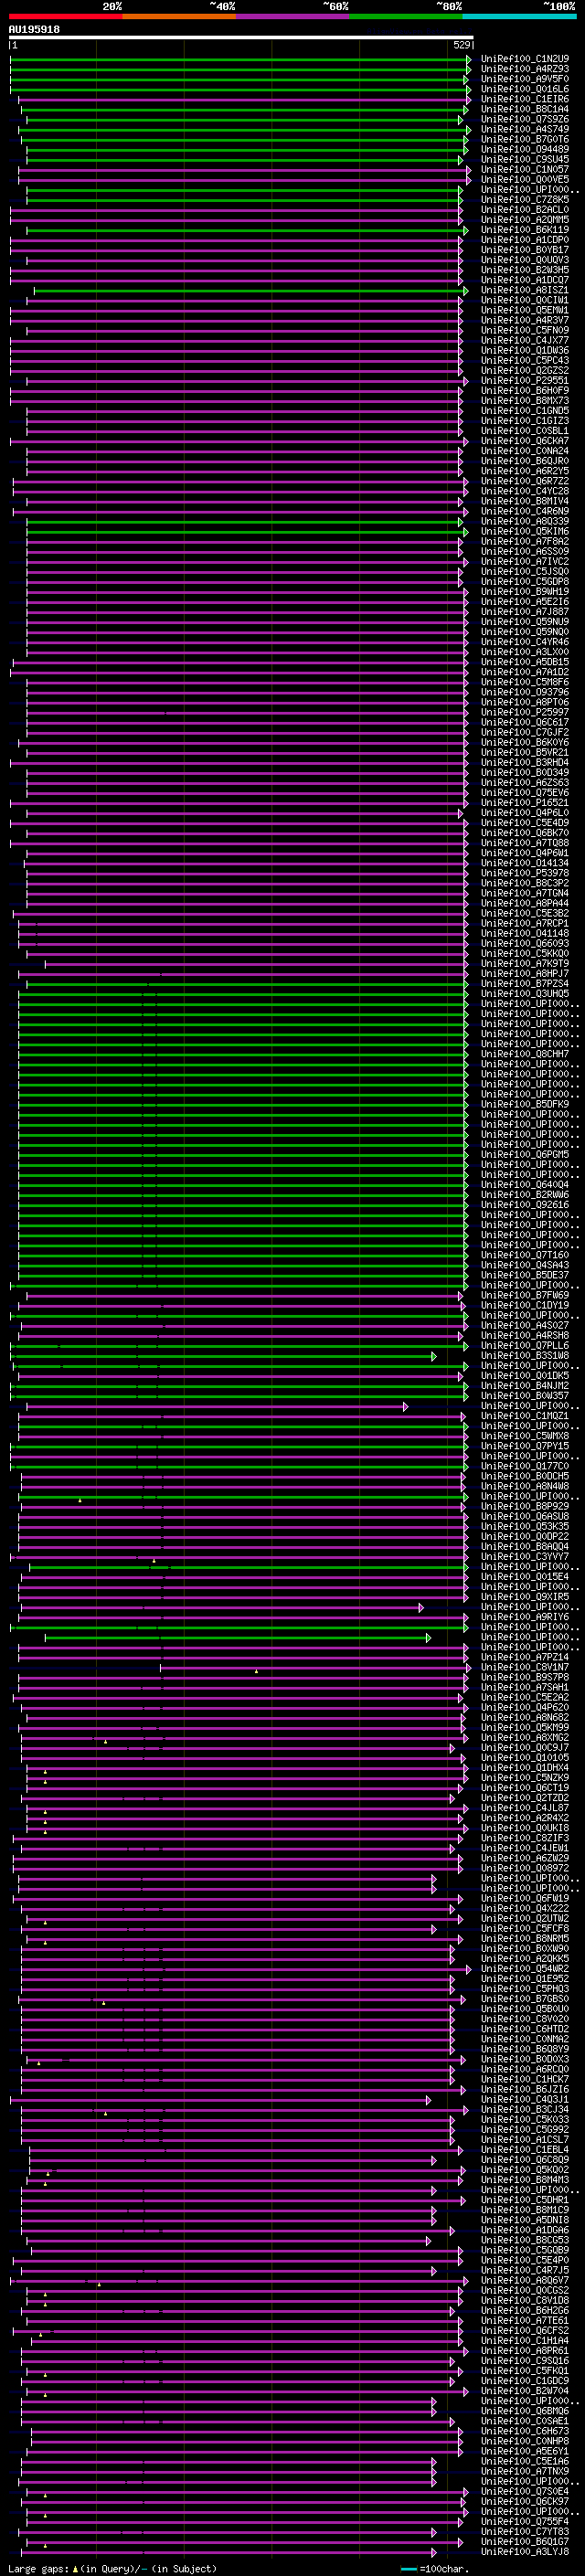585x2576 pixels.
Task: Click the green ~80% identity legend segment
Action: pos(406,16)
